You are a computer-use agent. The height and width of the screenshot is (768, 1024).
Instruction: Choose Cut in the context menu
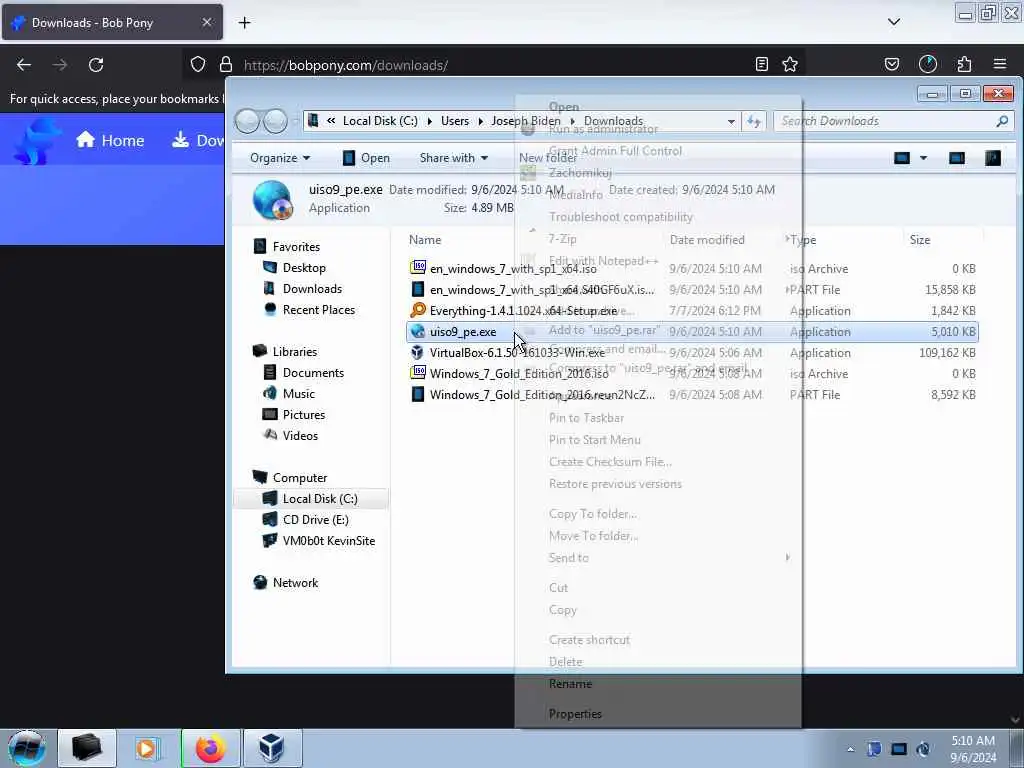pyautogui.click(x=658, y=587)
